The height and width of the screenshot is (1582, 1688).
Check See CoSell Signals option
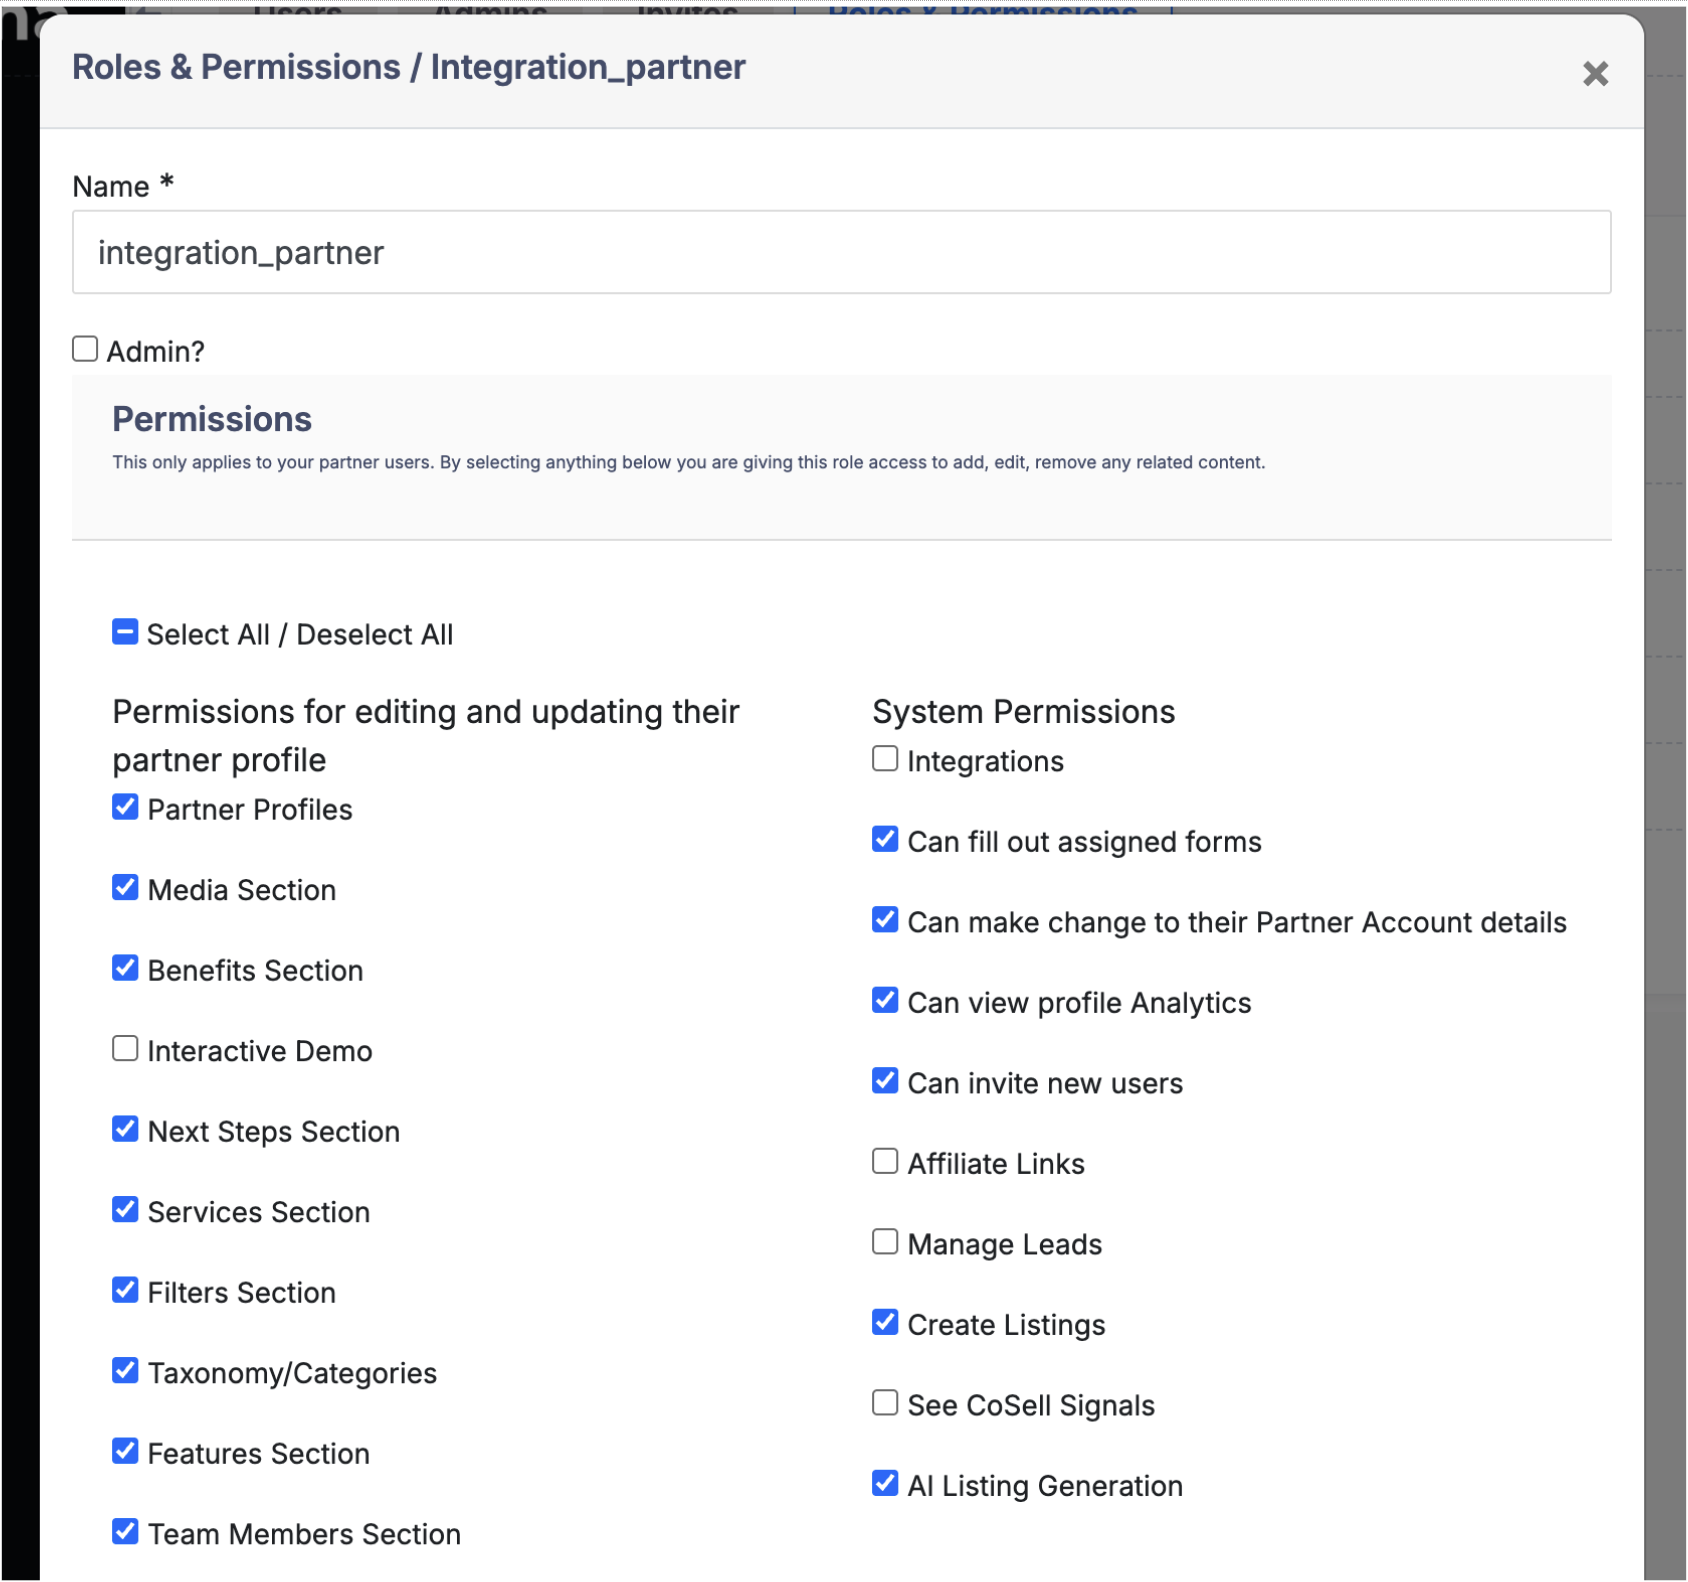pos(885,1403)
